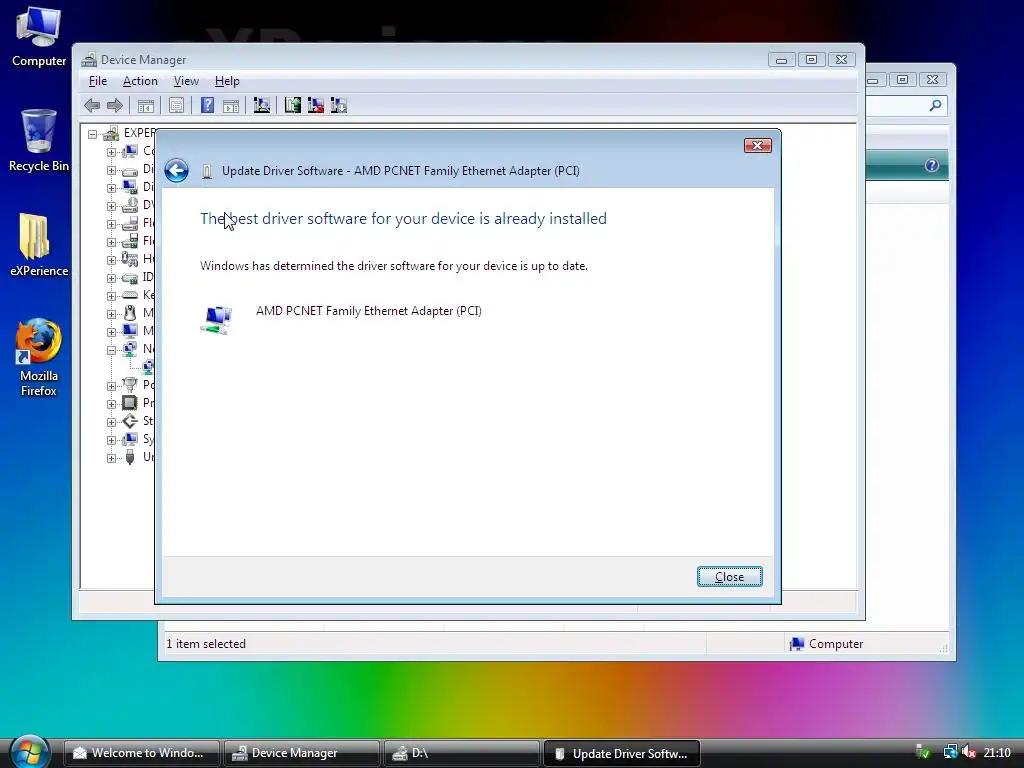This screenshot has height=768, width=1024.
Task: Expand the DVD drives node (DV)
Action: [111, 206]
